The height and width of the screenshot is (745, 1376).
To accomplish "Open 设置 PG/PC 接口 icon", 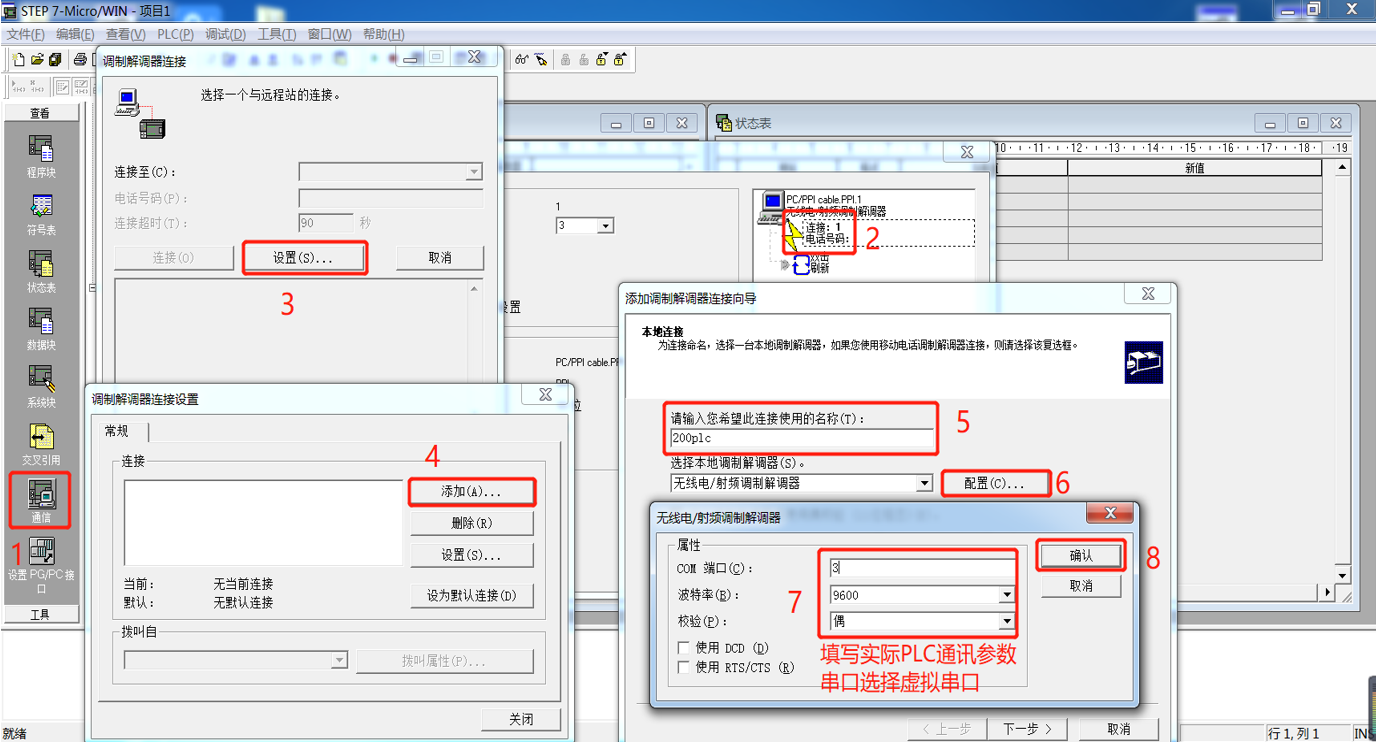I will [41, 551].
